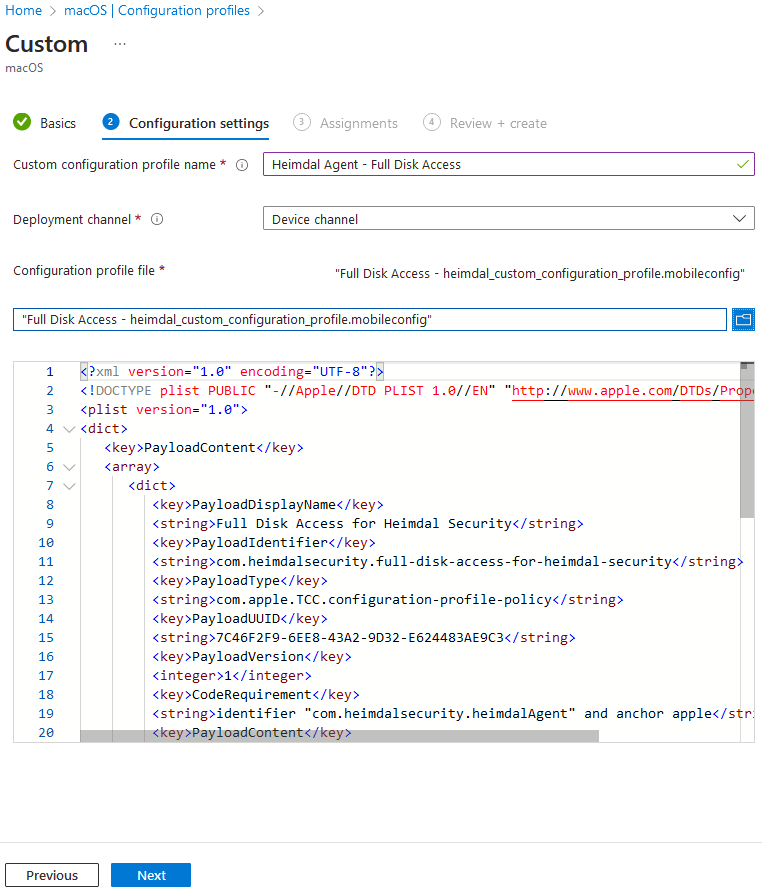Screen dimensions: 762x893
Task: Click the Next button
Action: pos(151,875)
